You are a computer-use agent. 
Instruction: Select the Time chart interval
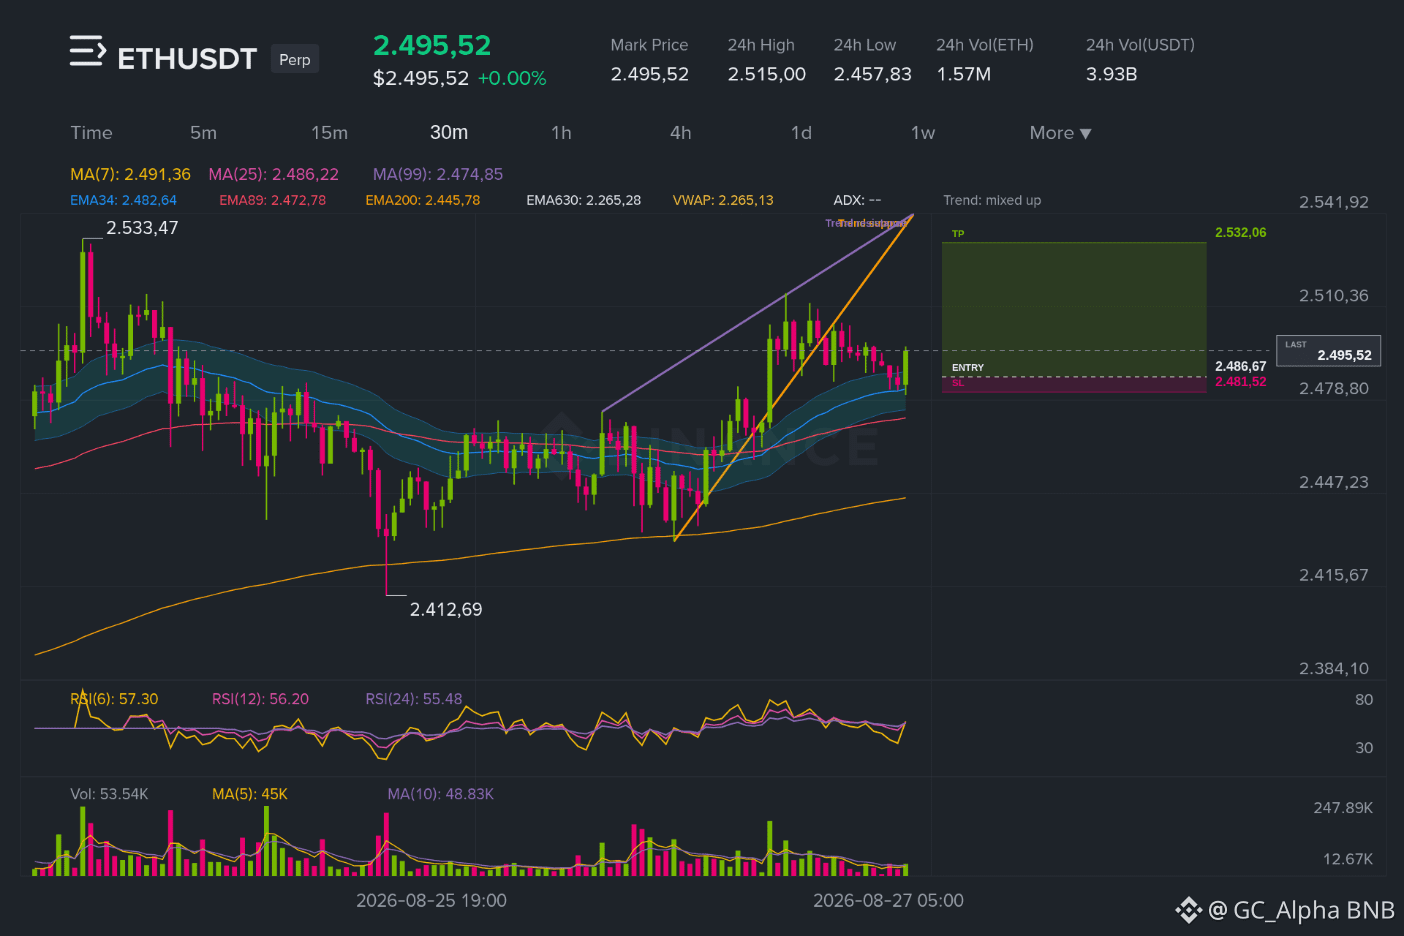click(91, 133)
